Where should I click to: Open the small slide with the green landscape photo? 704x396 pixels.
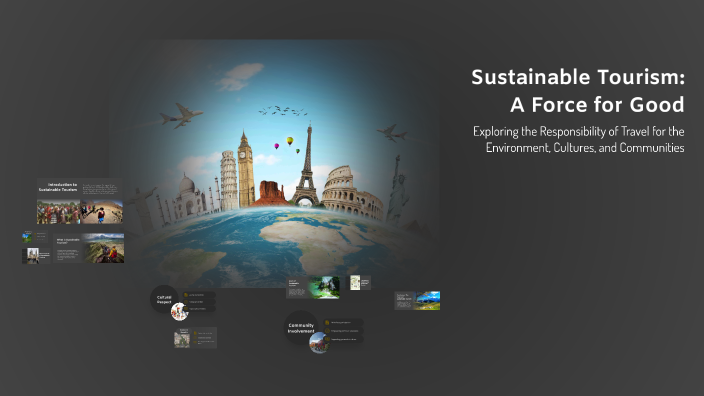(35, 237)
